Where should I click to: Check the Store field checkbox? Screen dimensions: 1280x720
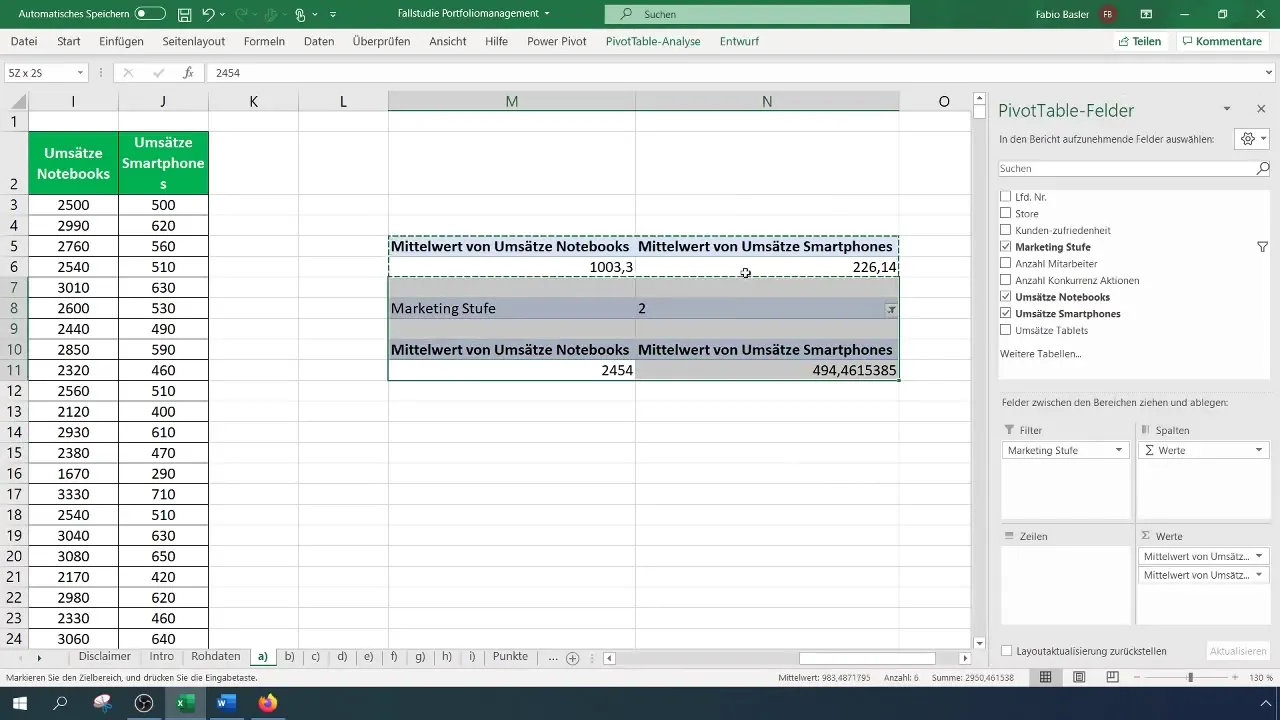[1006, 214]
